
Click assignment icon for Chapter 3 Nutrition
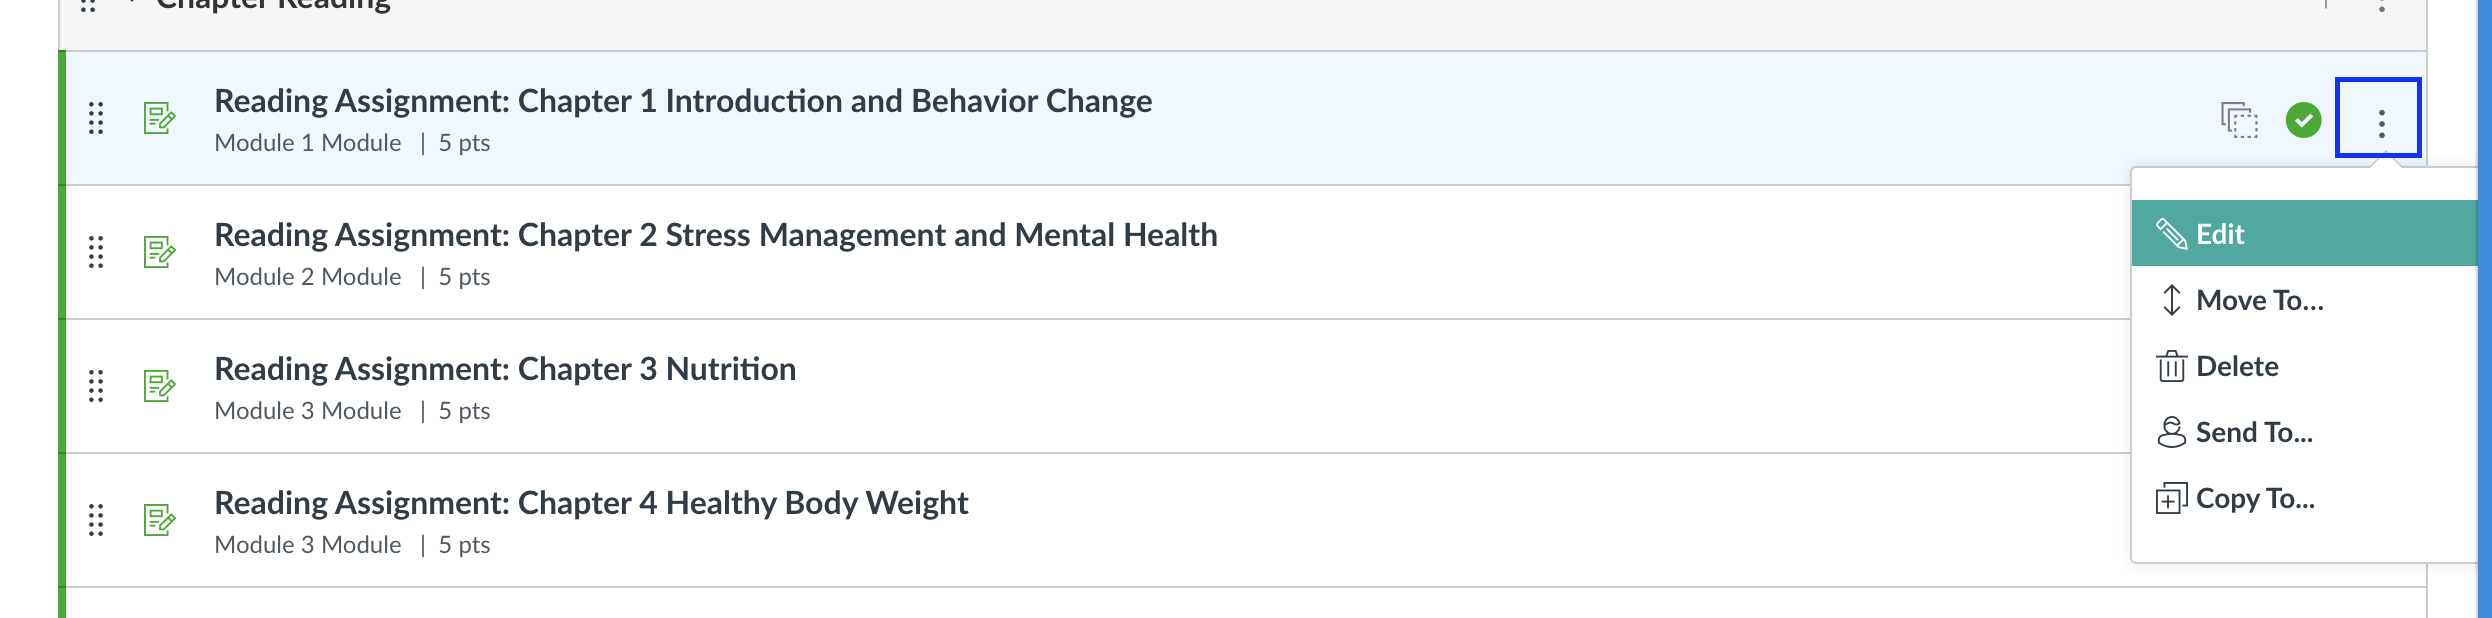coord(159,386)
